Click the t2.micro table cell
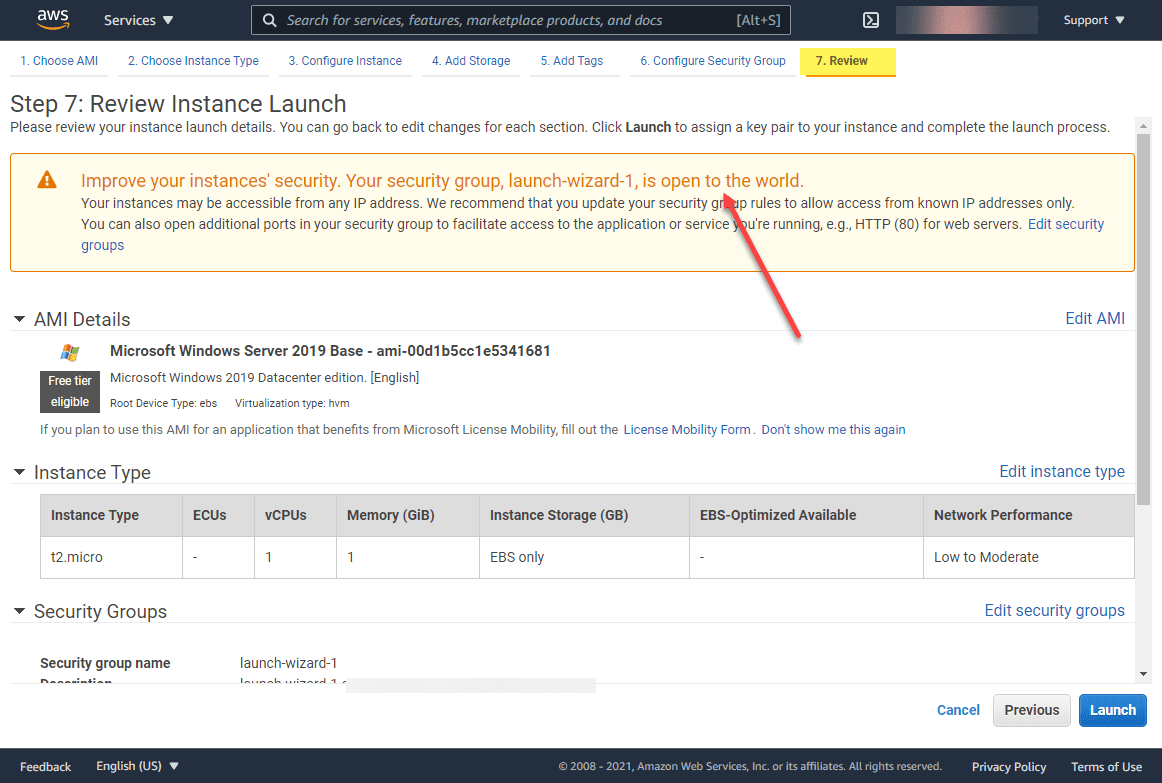This screenshot has height=783, width=1162. click(111, 557)
